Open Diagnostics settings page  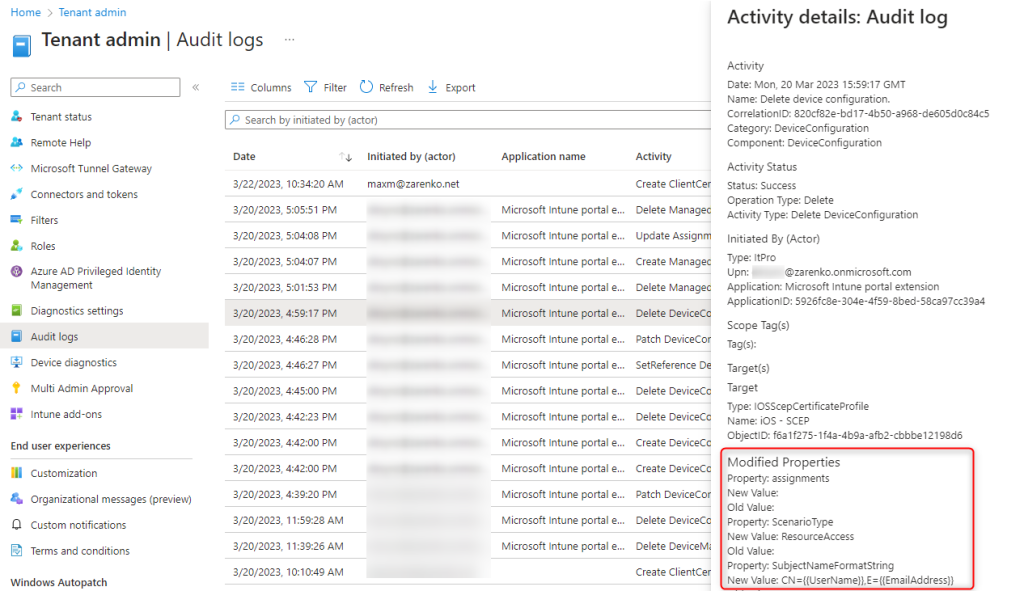tap(77, 311)
